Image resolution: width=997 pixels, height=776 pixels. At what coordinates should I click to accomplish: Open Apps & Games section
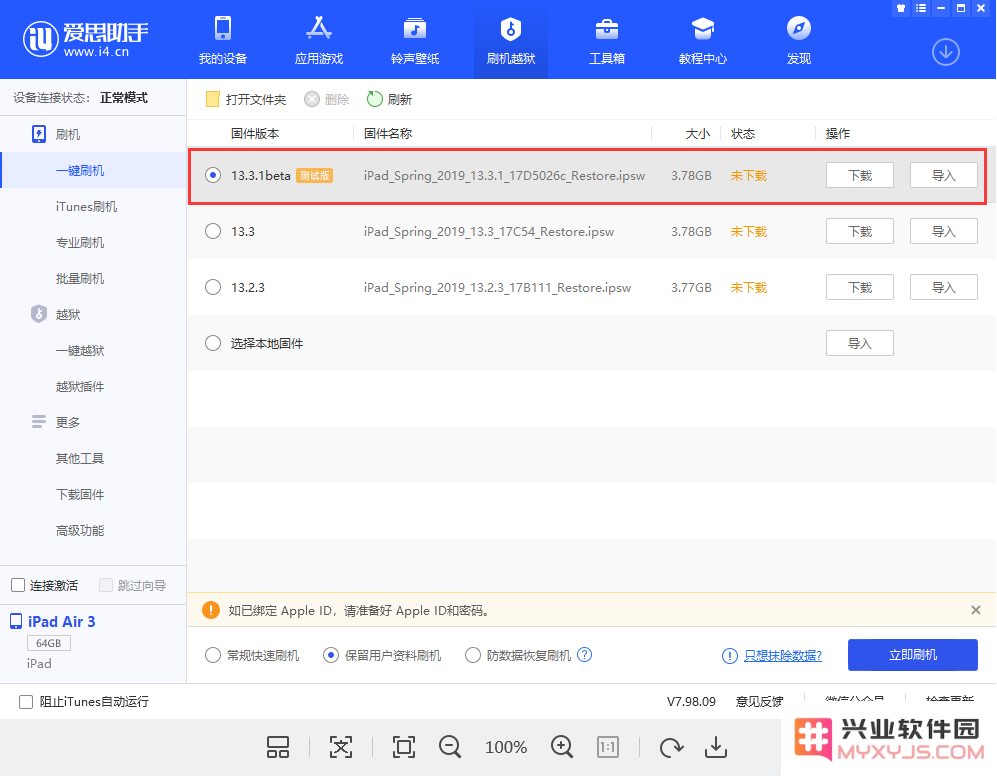pos(319,41)
